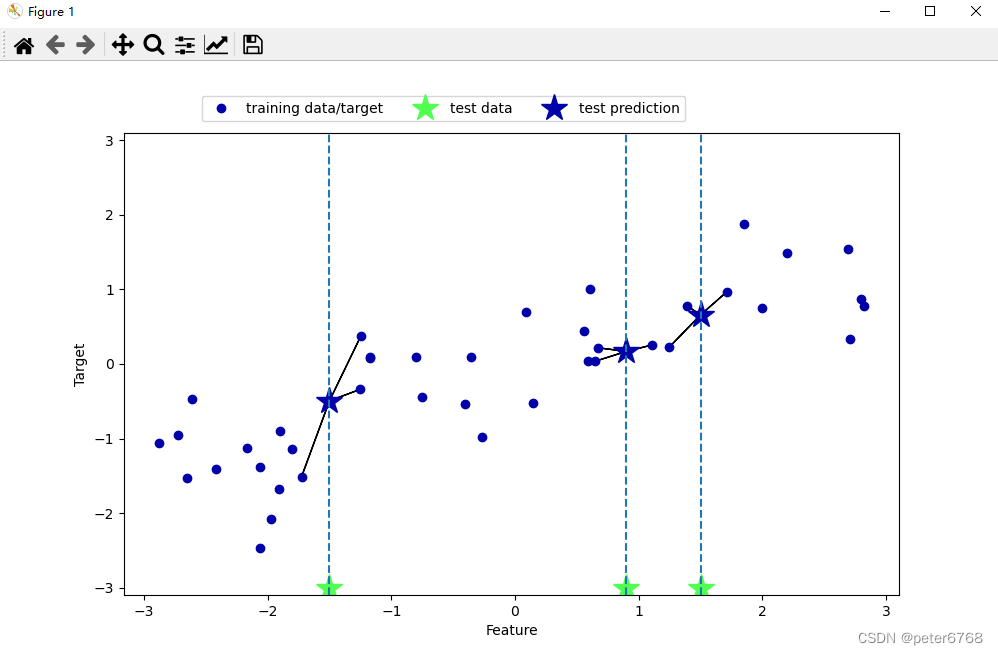
Task: Go forward to next view arrow
Action: (x=85, y=45)
